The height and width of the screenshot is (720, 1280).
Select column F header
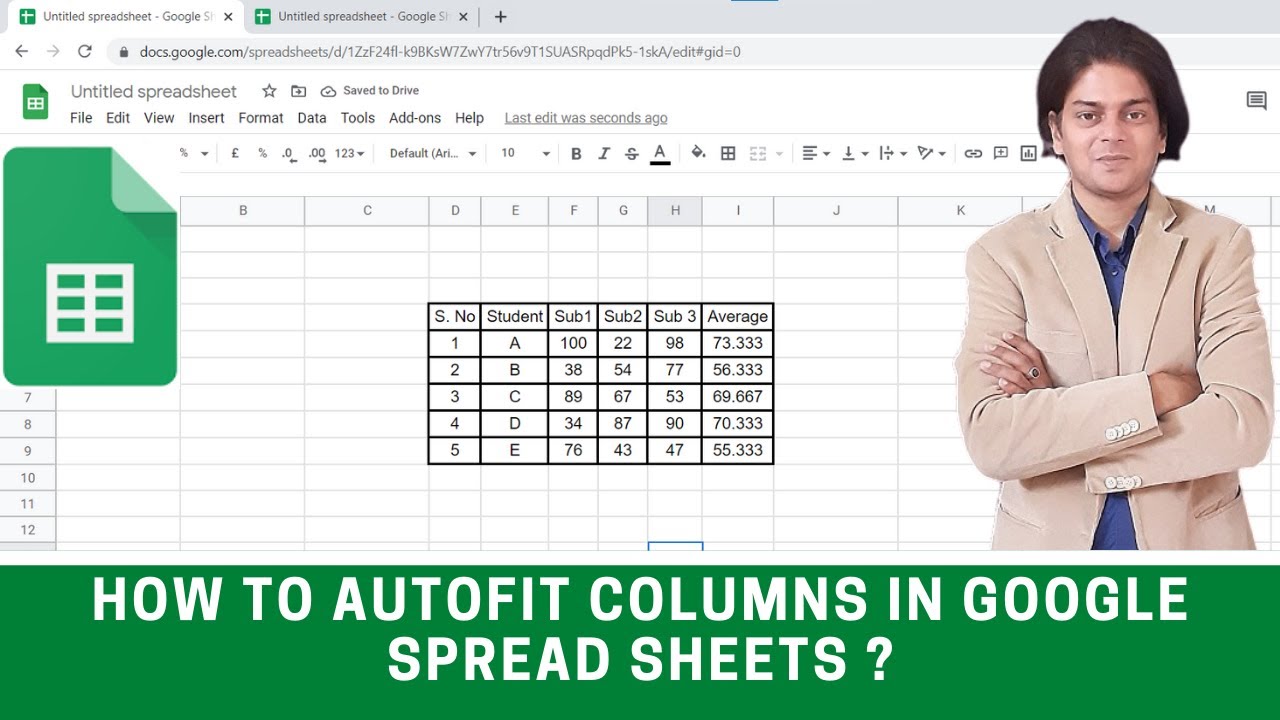point(574,210)
